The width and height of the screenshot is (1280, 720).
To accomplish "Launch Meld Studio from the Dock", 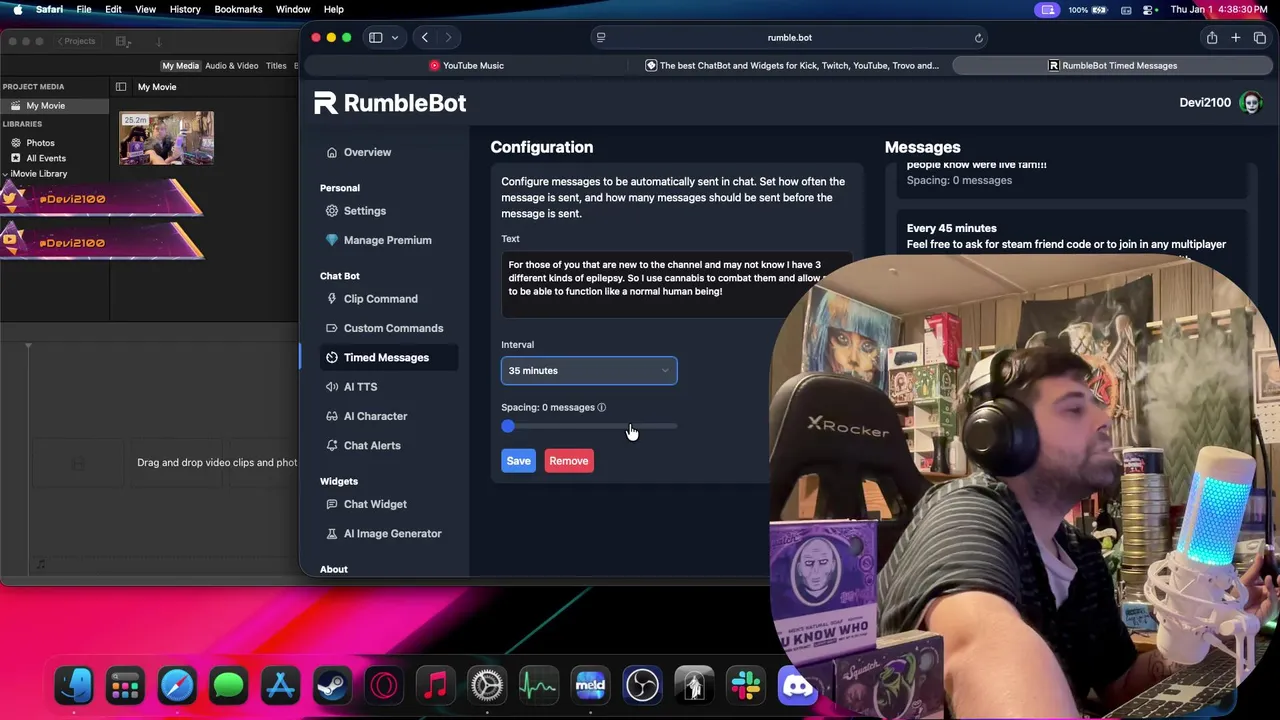I will 590,686.
